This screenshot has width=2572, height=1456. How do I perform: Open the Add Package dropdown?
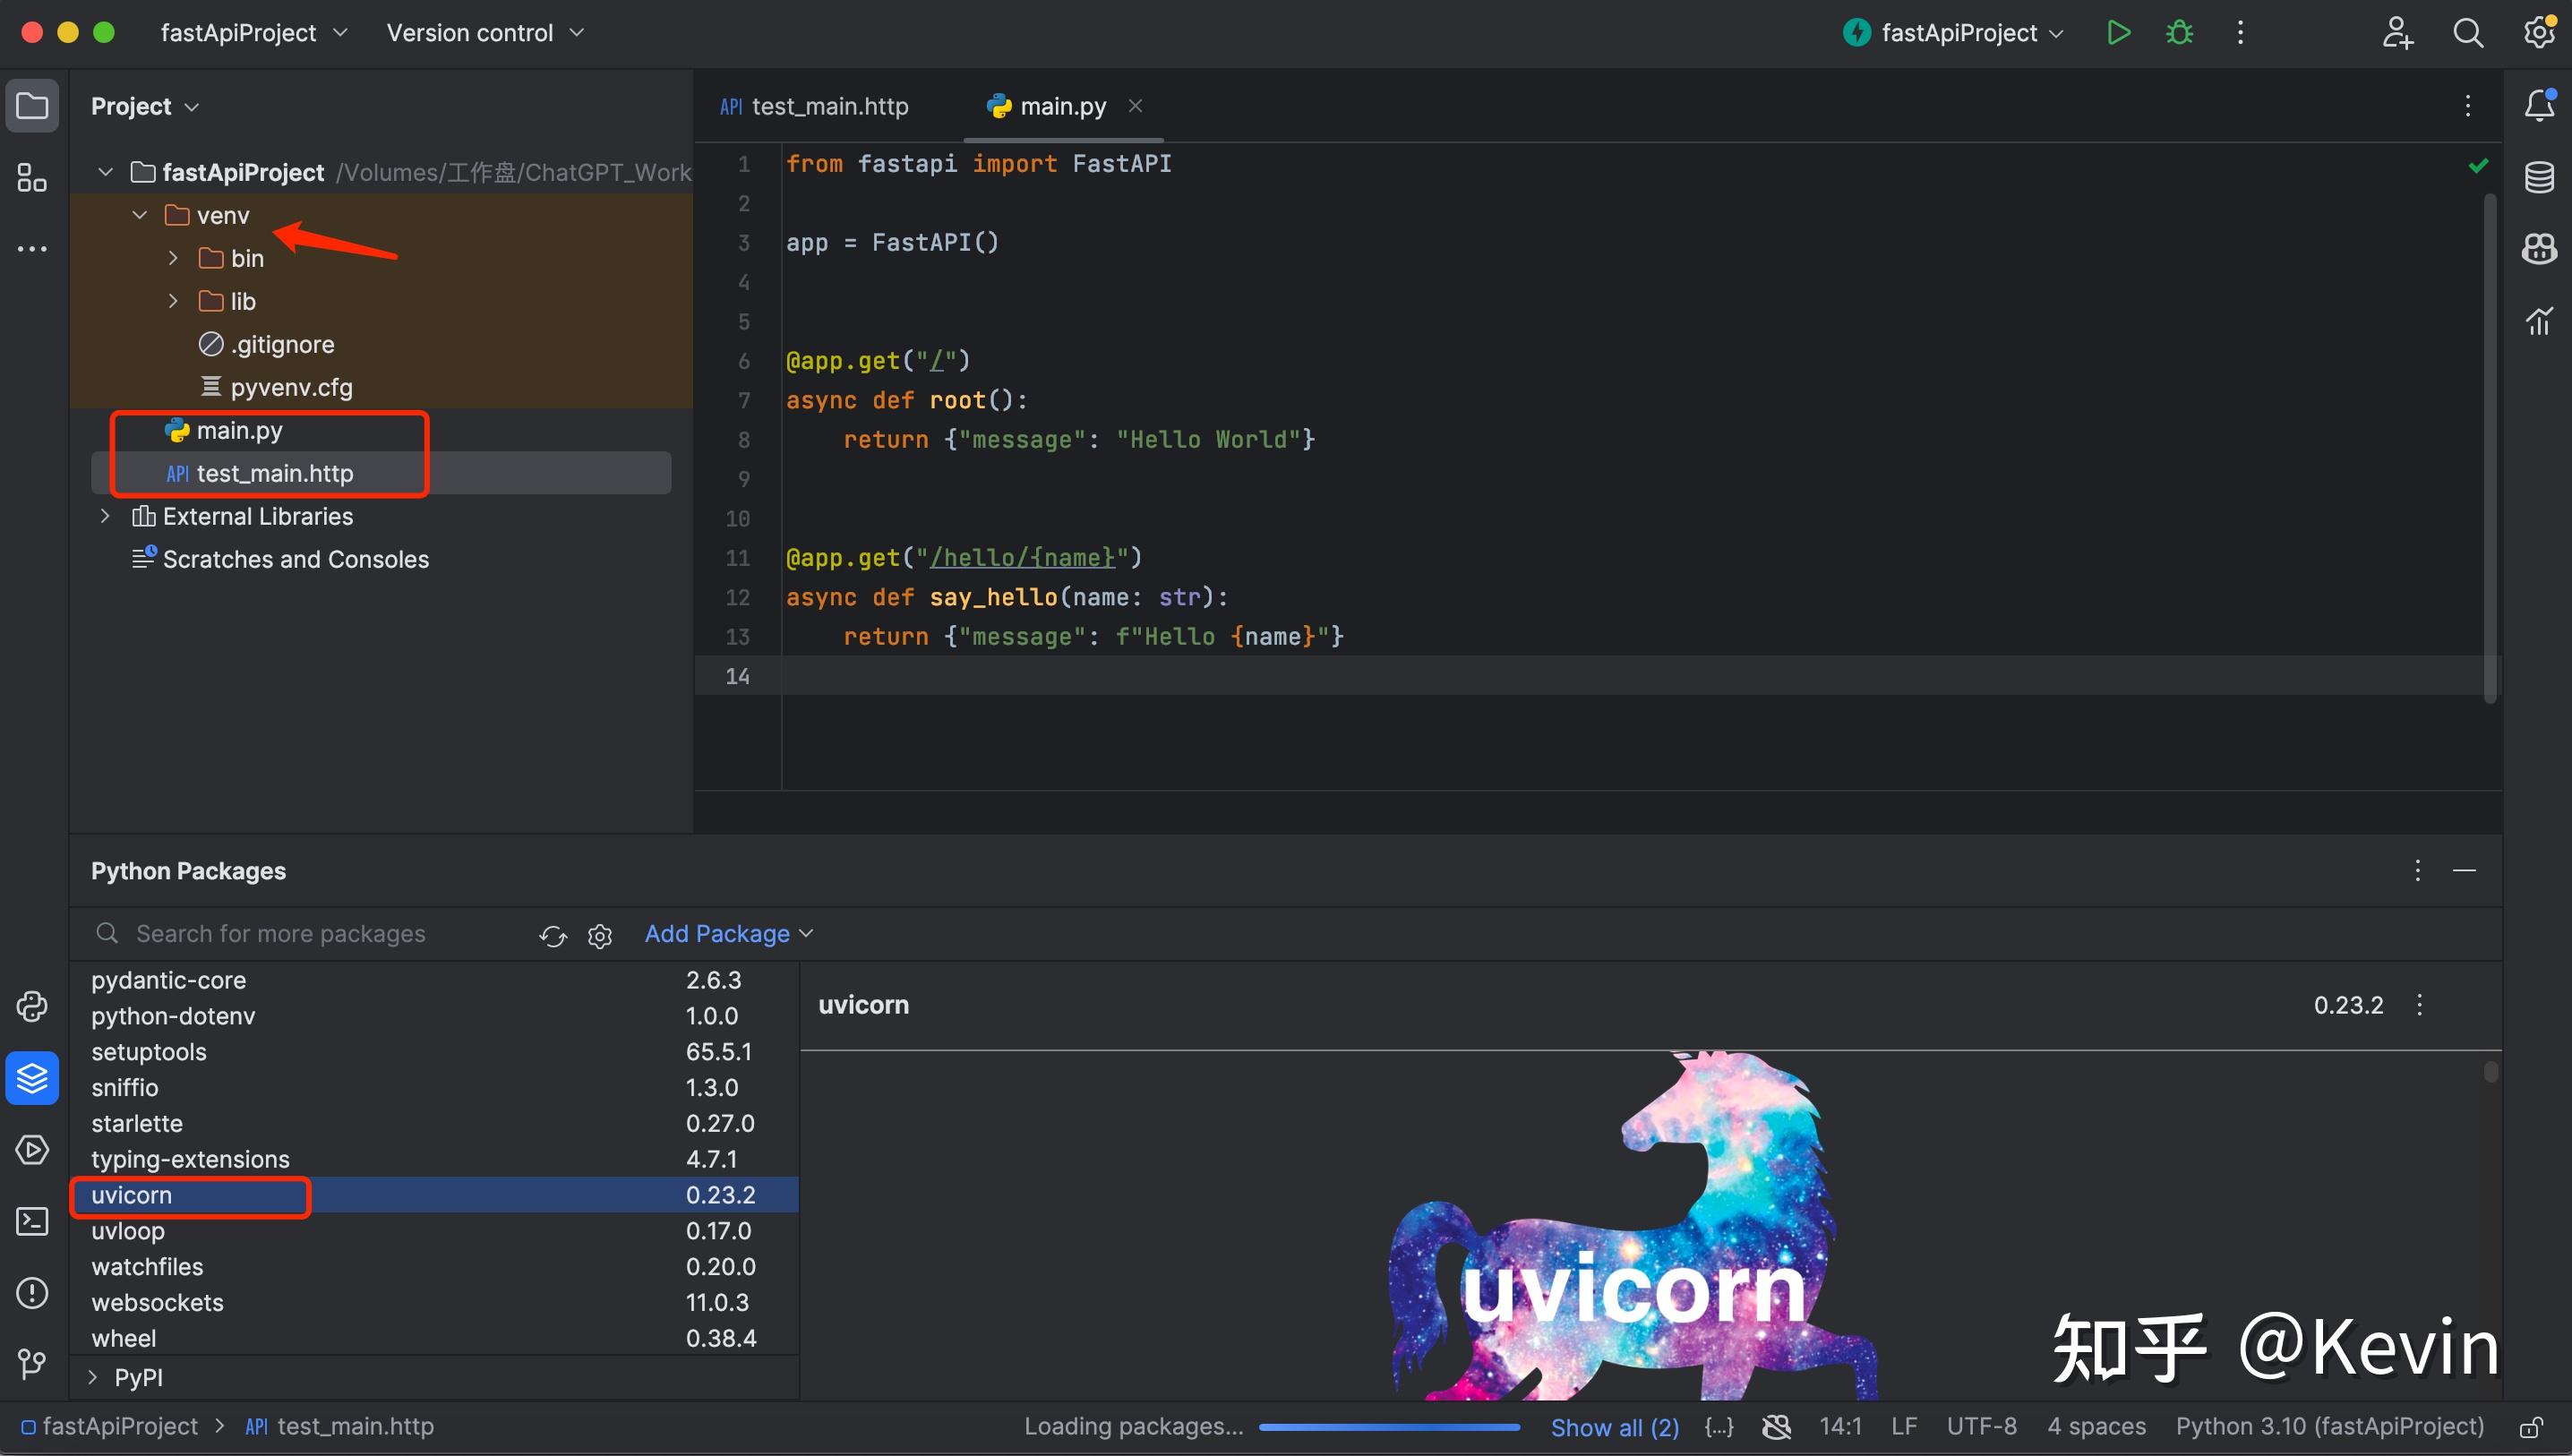click(729, 933)
